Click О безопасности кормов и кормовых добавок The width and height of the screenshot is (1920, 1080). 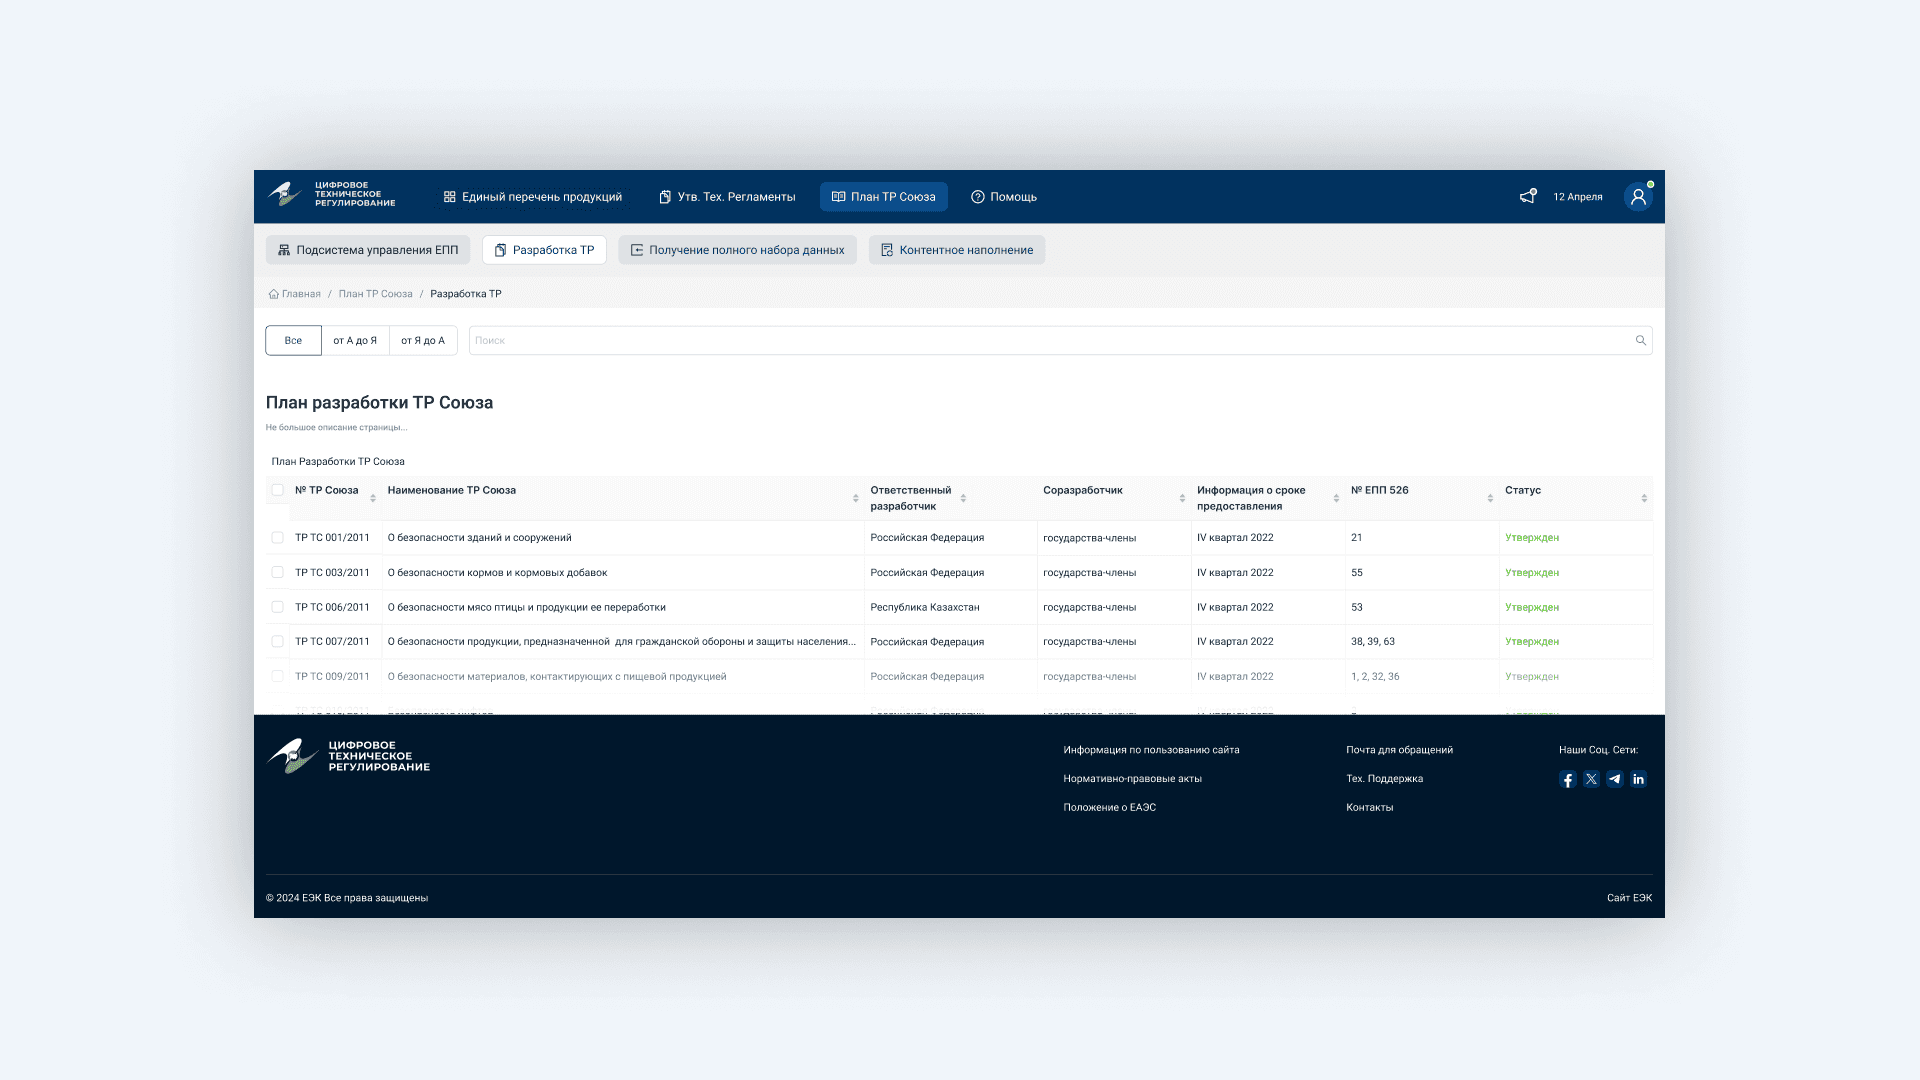(x=497, y=573)
